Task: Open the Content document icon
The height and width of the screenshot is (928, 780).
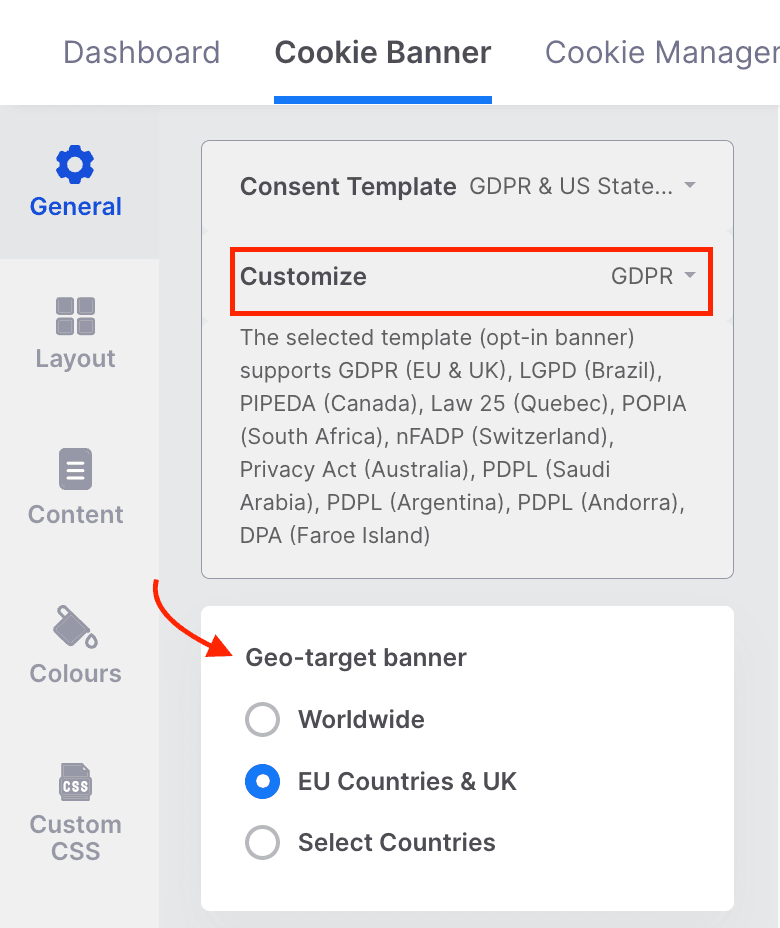Action: coord(75,469)
